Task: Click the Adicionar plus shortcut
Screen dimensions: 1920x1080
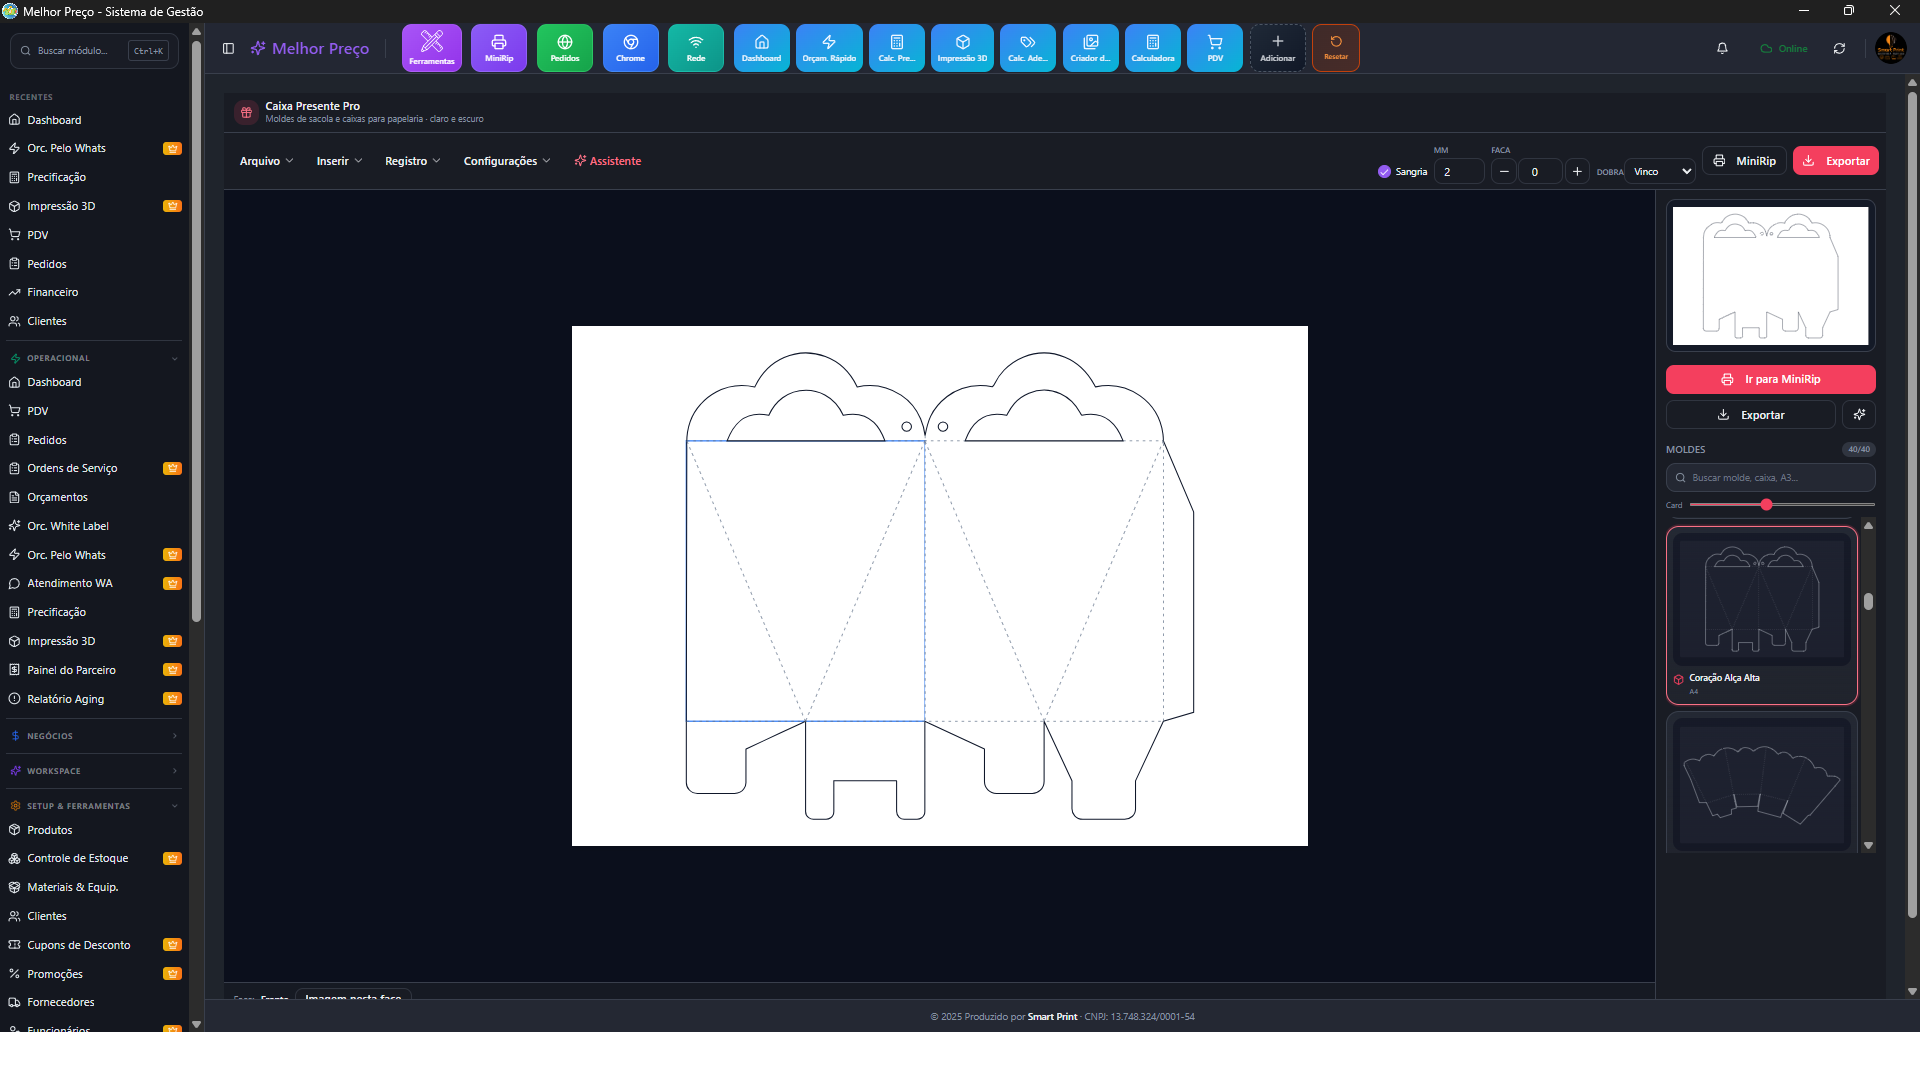Action: pos(1278,48)
